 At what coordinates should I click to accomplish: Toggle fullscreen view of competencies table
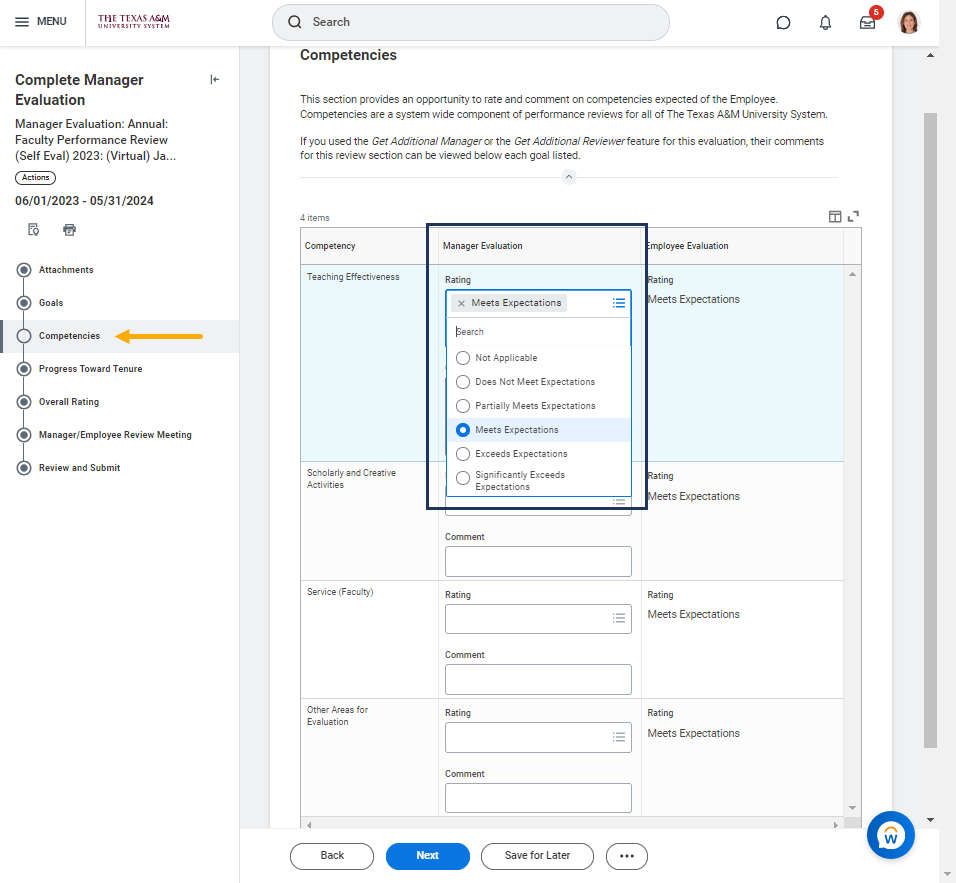(x=853, y=216)
